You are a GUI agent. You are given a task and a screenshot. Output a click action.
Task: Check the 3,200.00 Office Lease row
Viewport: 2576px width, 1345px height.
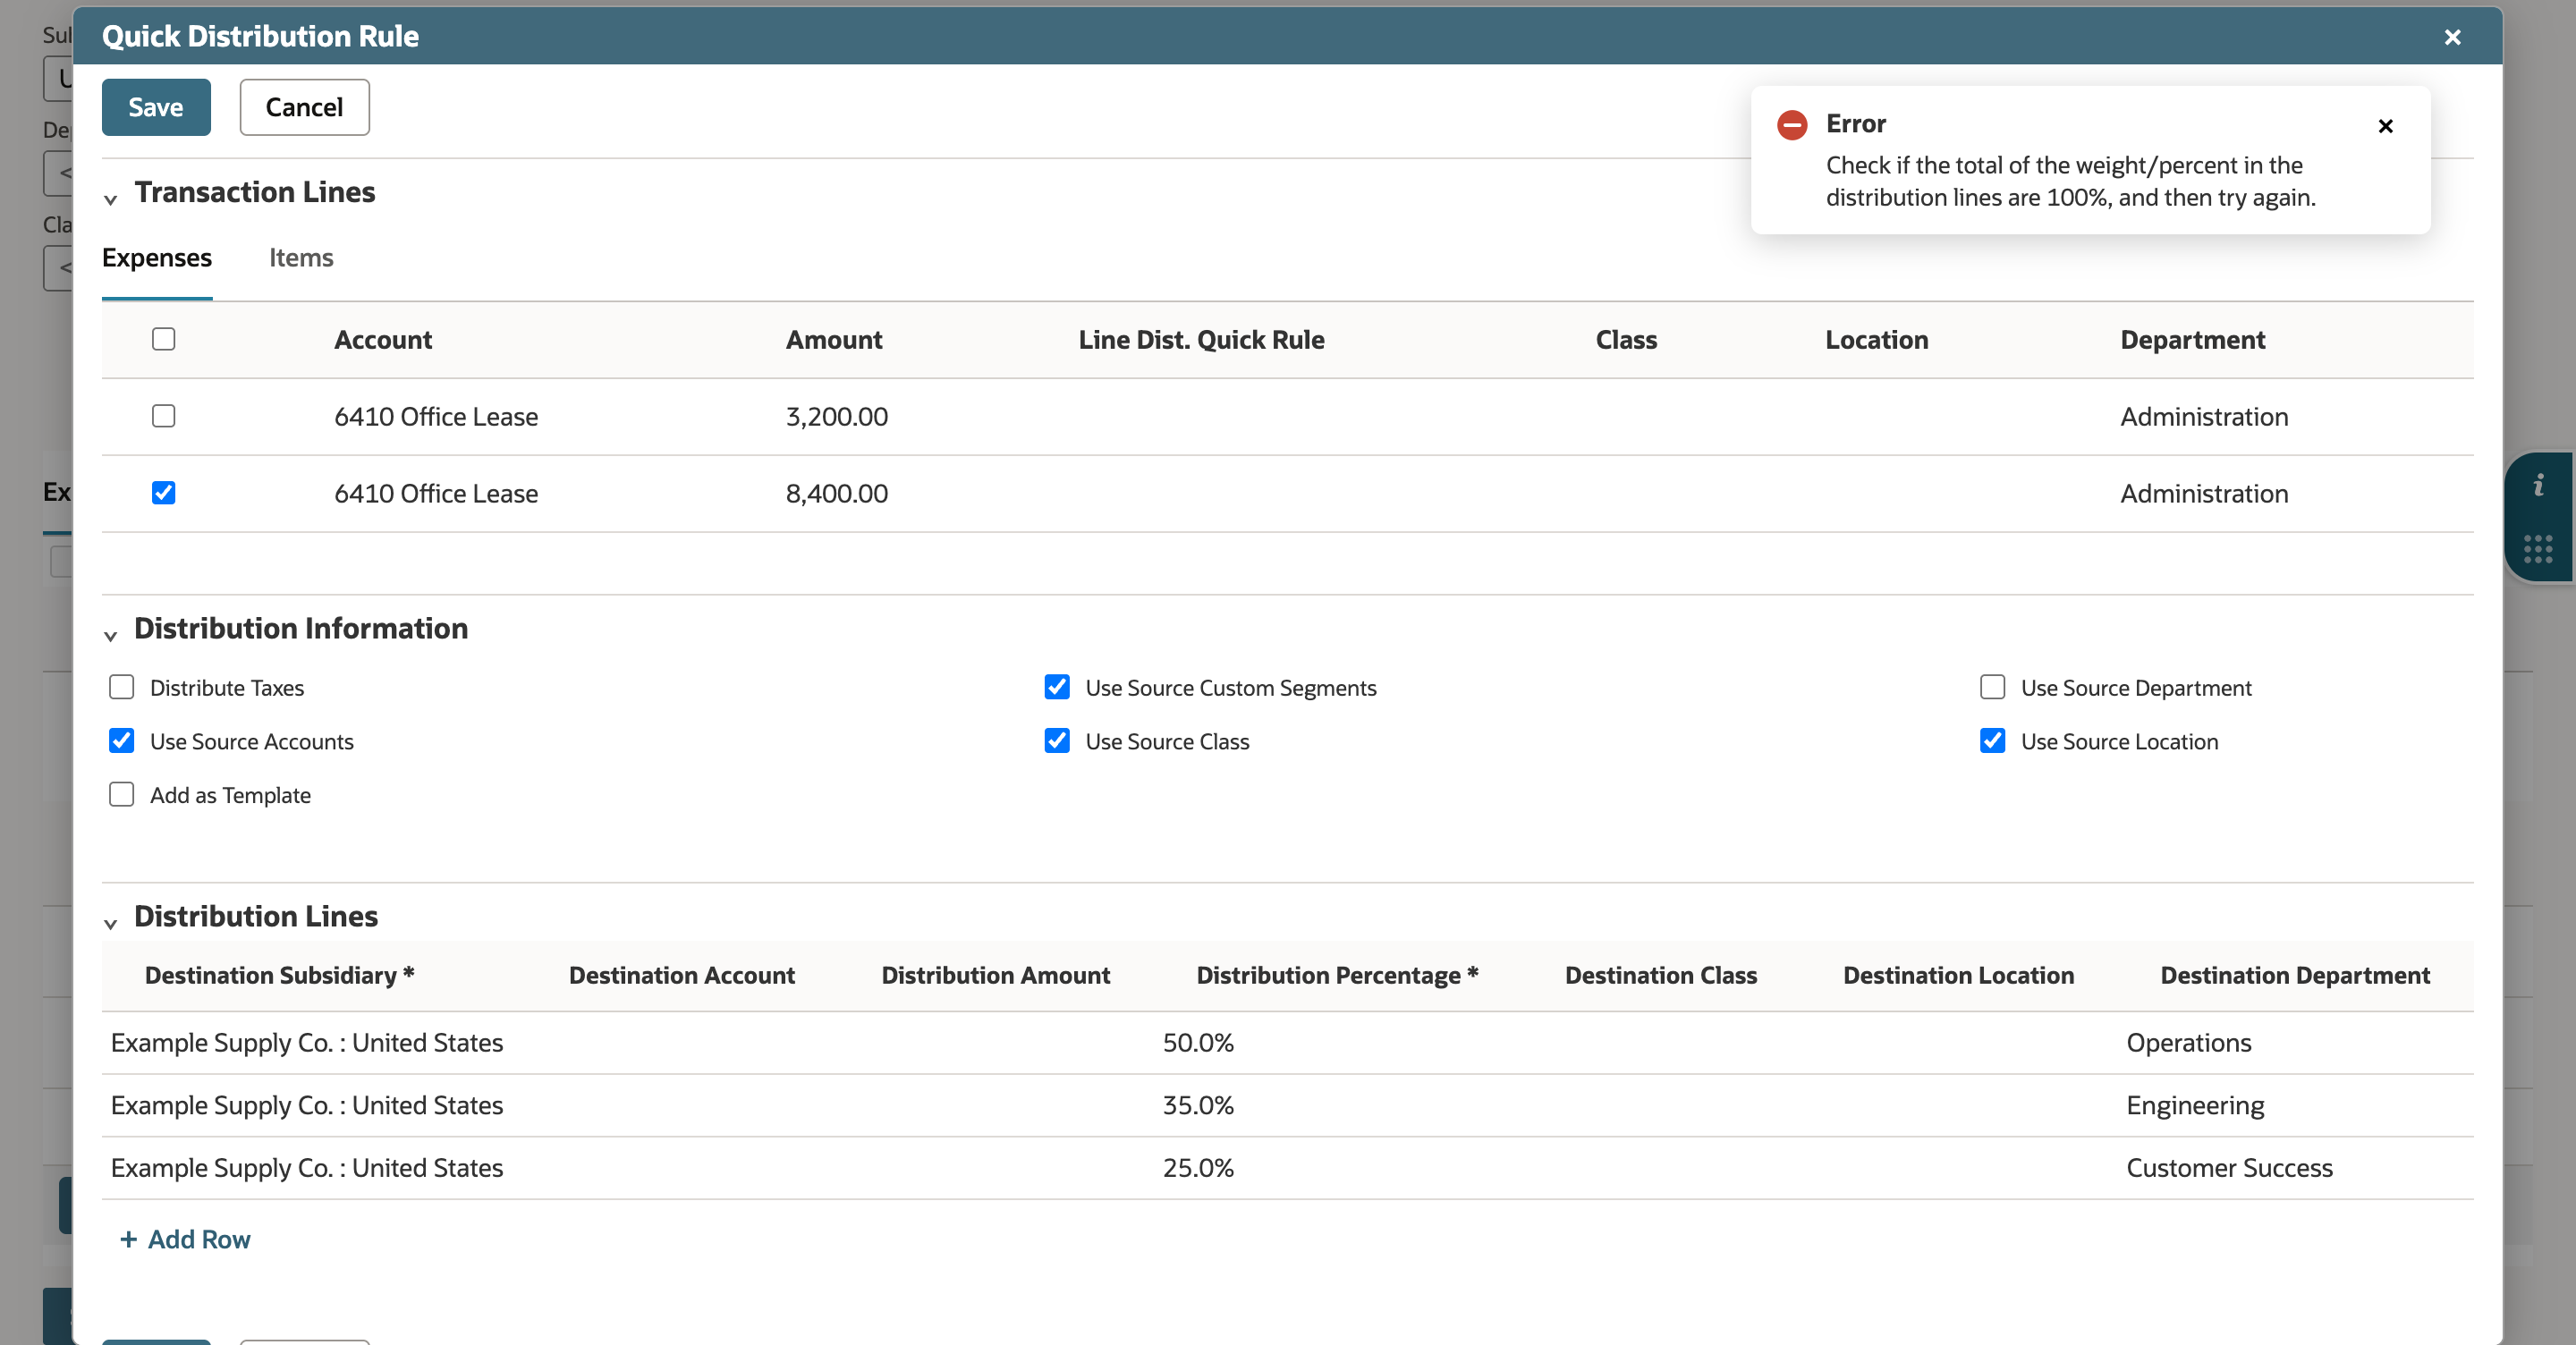pos(163,416)
